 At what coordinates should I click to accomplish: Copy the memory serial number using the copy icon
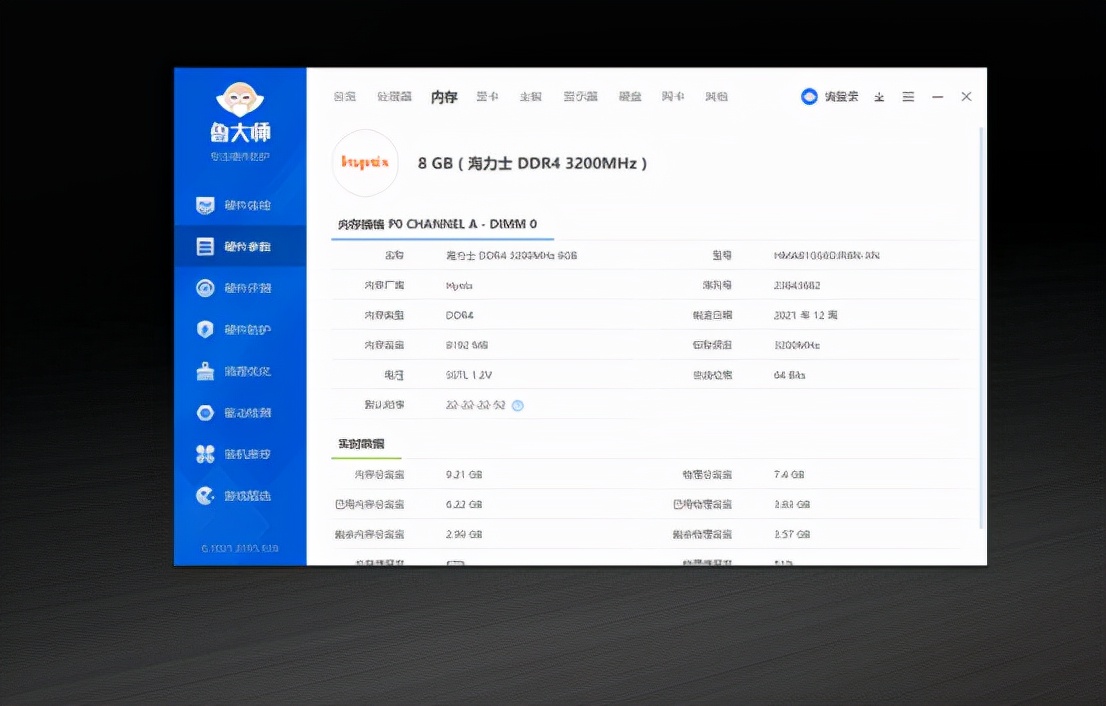click(x=517, y=406)
